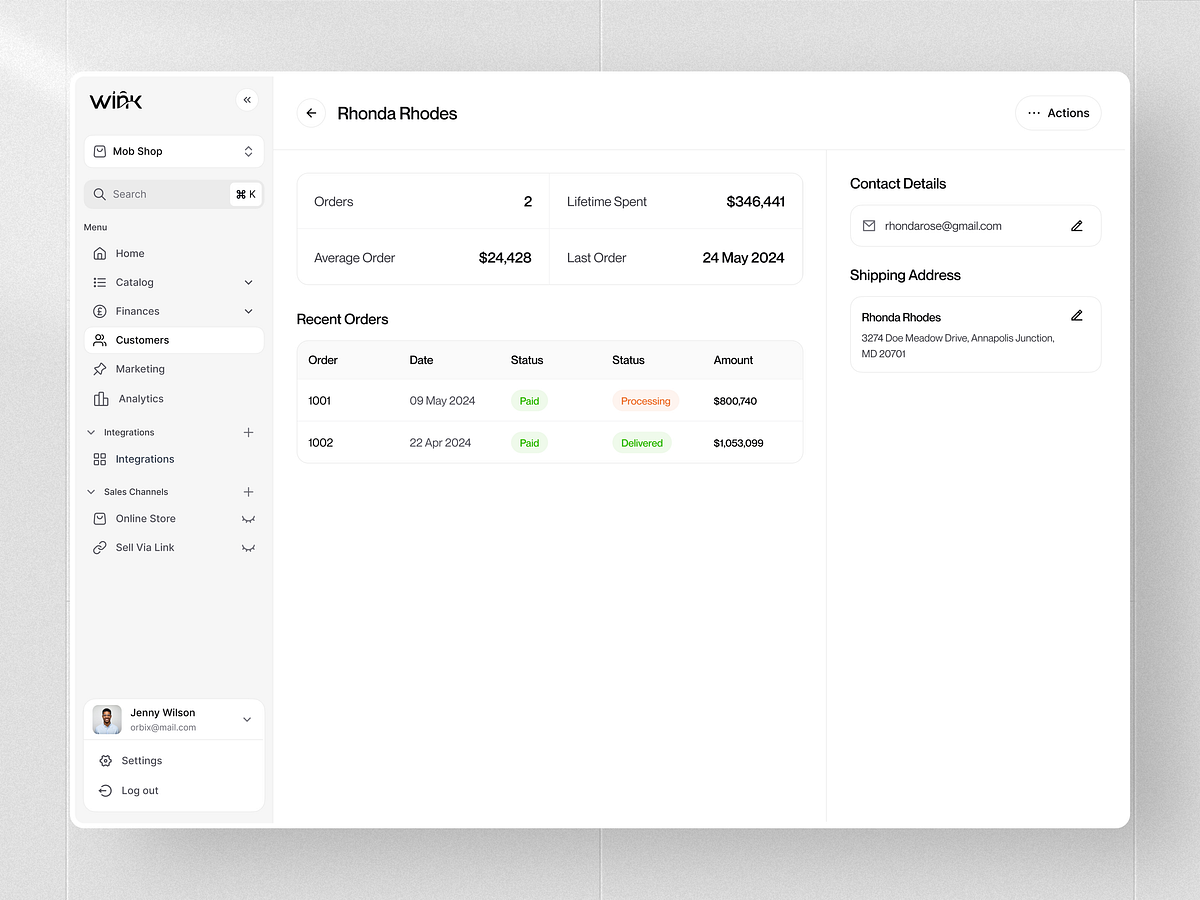Click the plus to add an Integration
The width and height of the screenshot is (1200, 900).
[x=248, y=432]
